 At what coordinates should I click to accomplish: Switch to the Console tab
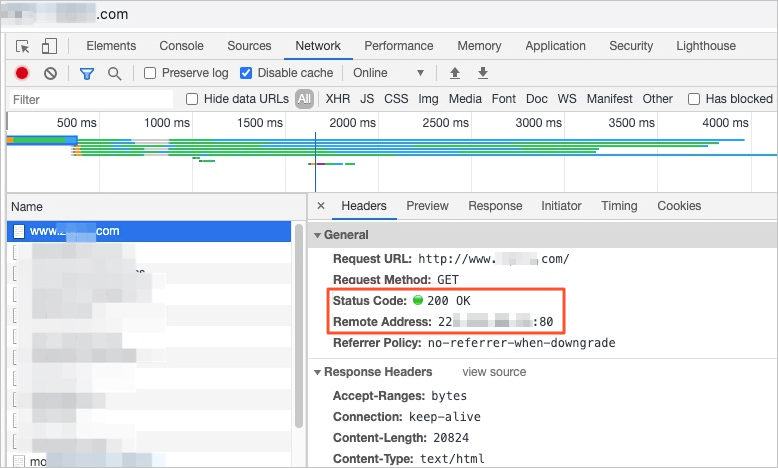[x=181, y=46]
